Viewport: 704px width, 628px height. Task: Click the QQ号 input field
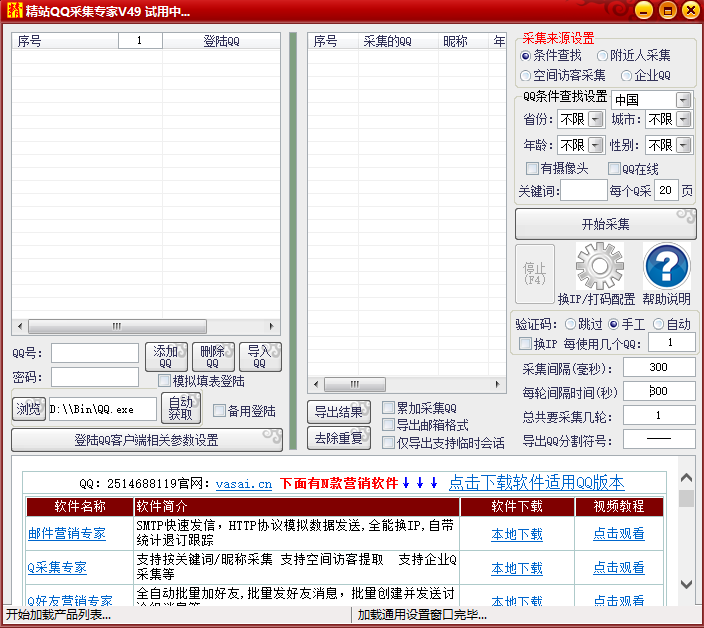click(95, 353)
